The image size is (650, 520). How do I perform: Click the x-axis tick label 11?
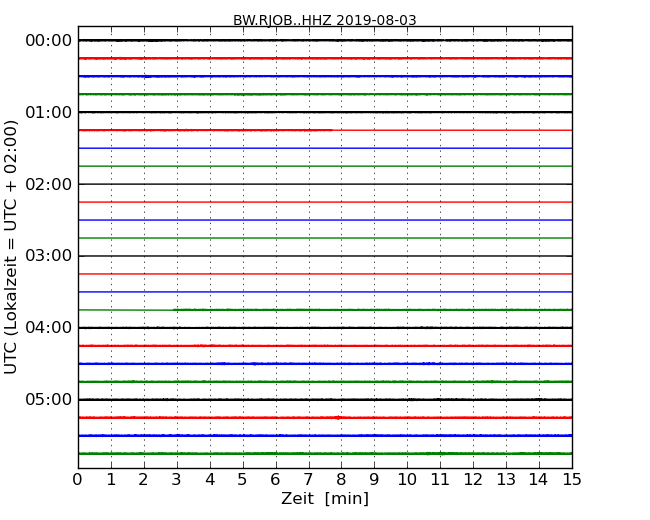tap(440, 480)
